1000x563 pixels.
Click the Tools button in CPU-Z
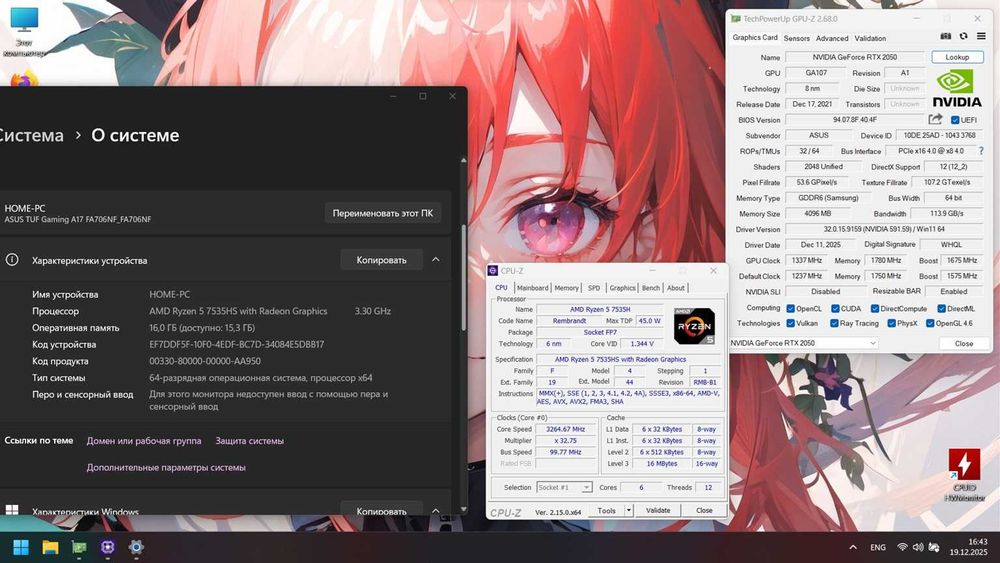click(607, 510)
